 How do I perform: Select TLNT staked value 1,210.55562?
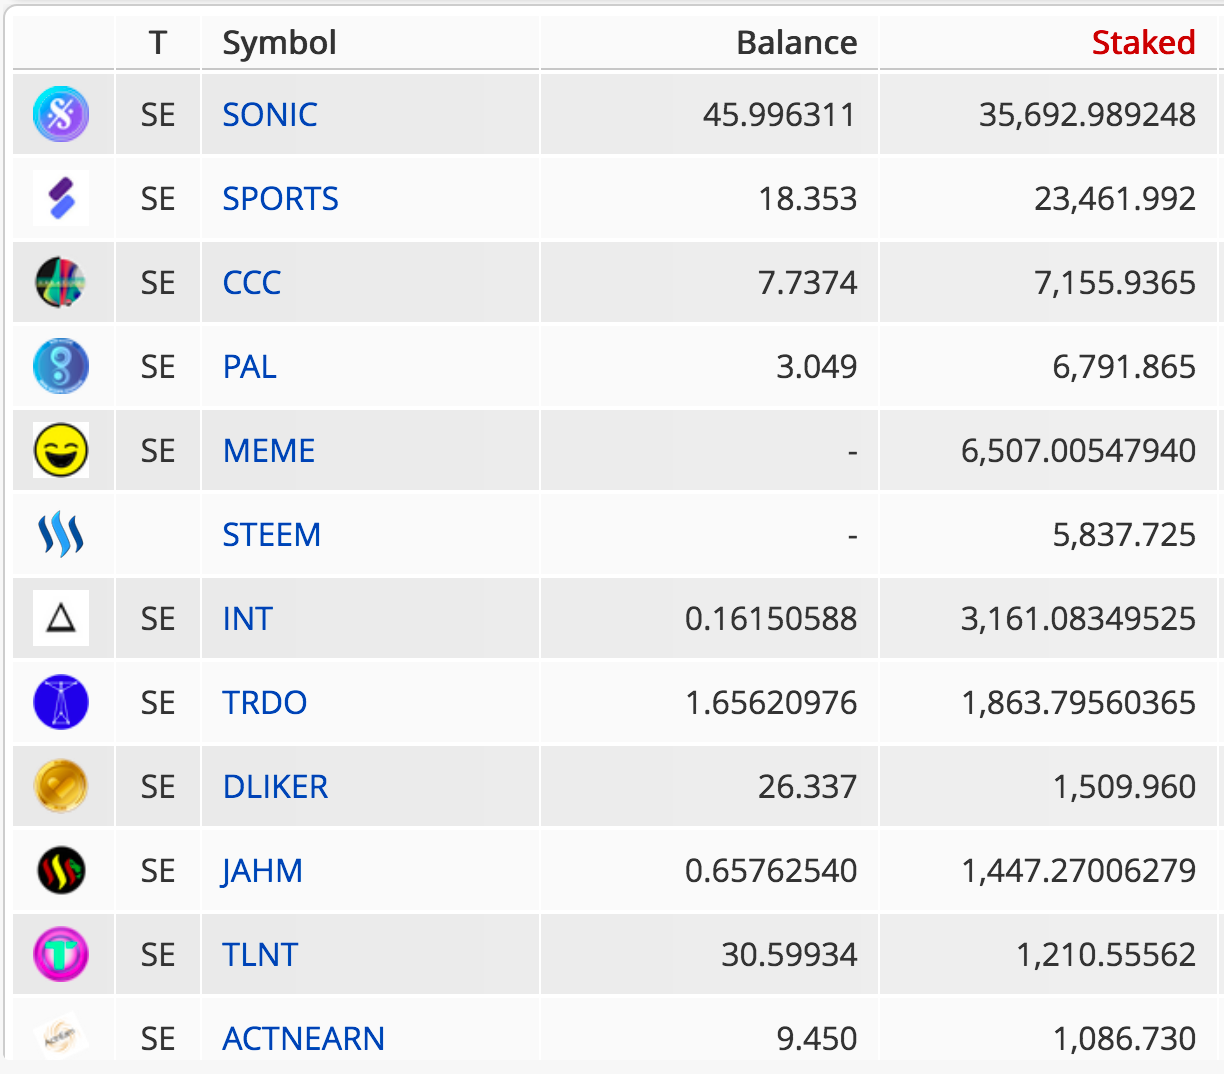click(x=1105, y=955)
